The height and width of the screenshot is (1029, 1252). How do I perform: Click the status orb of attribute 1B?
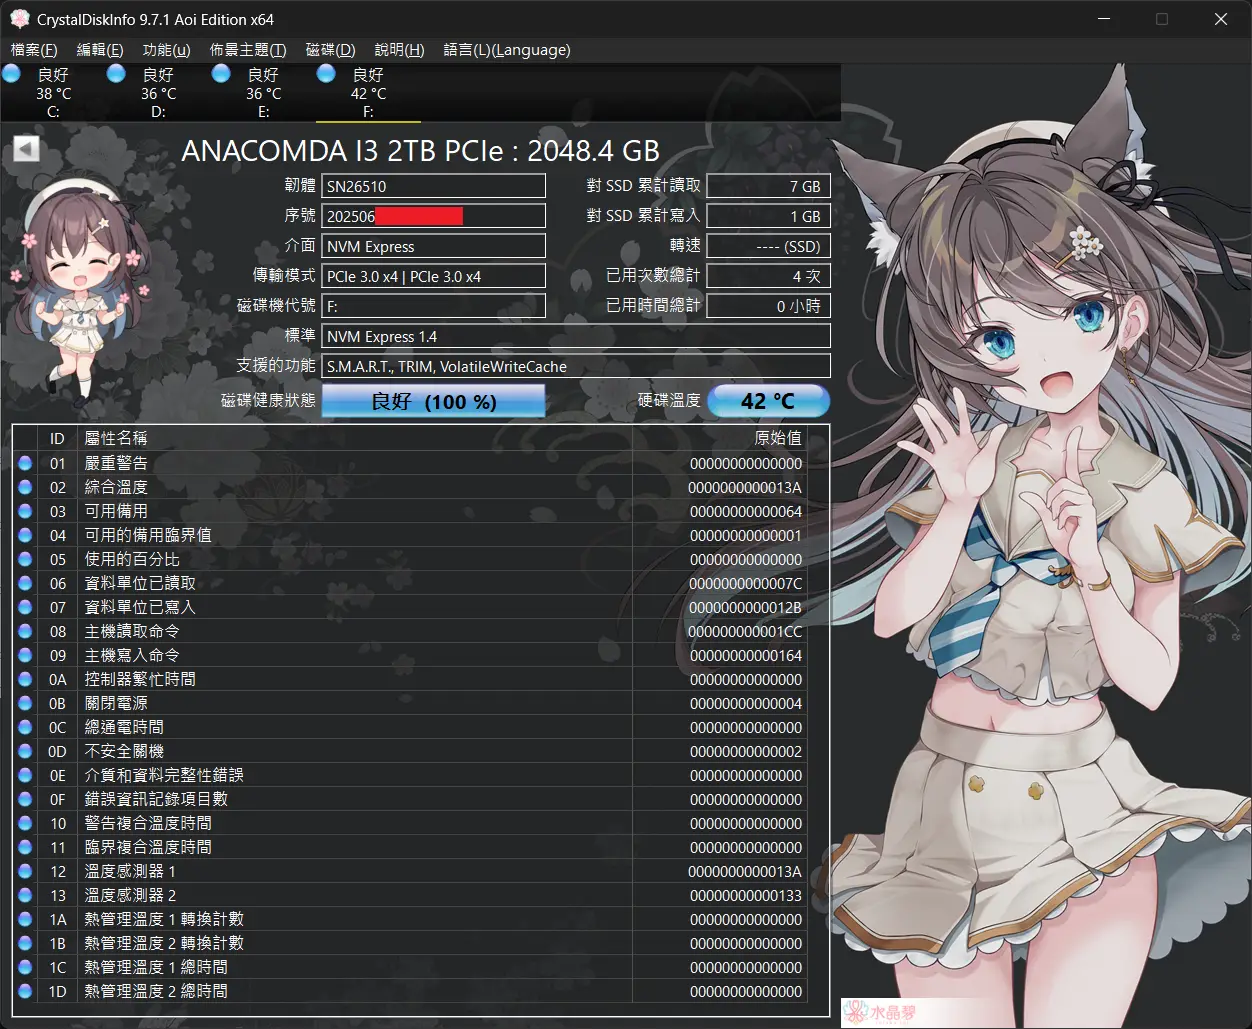click(25, 943)
